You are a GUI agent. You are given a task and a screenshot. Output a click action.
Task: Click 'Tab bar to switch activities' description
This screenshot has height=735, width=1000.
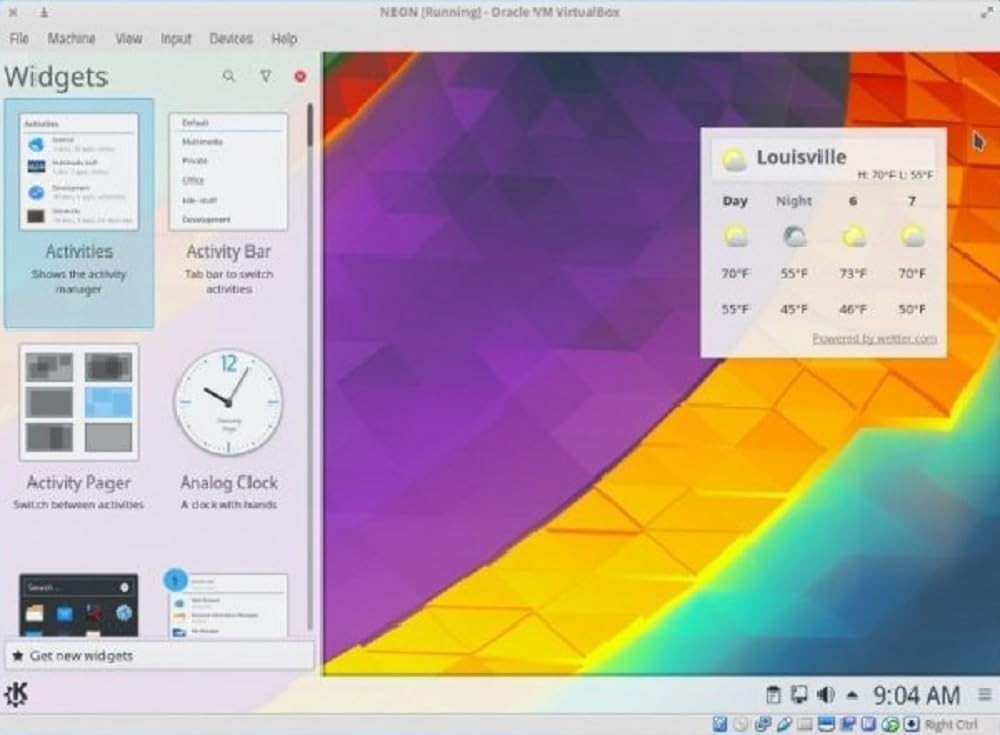[228, 281]
